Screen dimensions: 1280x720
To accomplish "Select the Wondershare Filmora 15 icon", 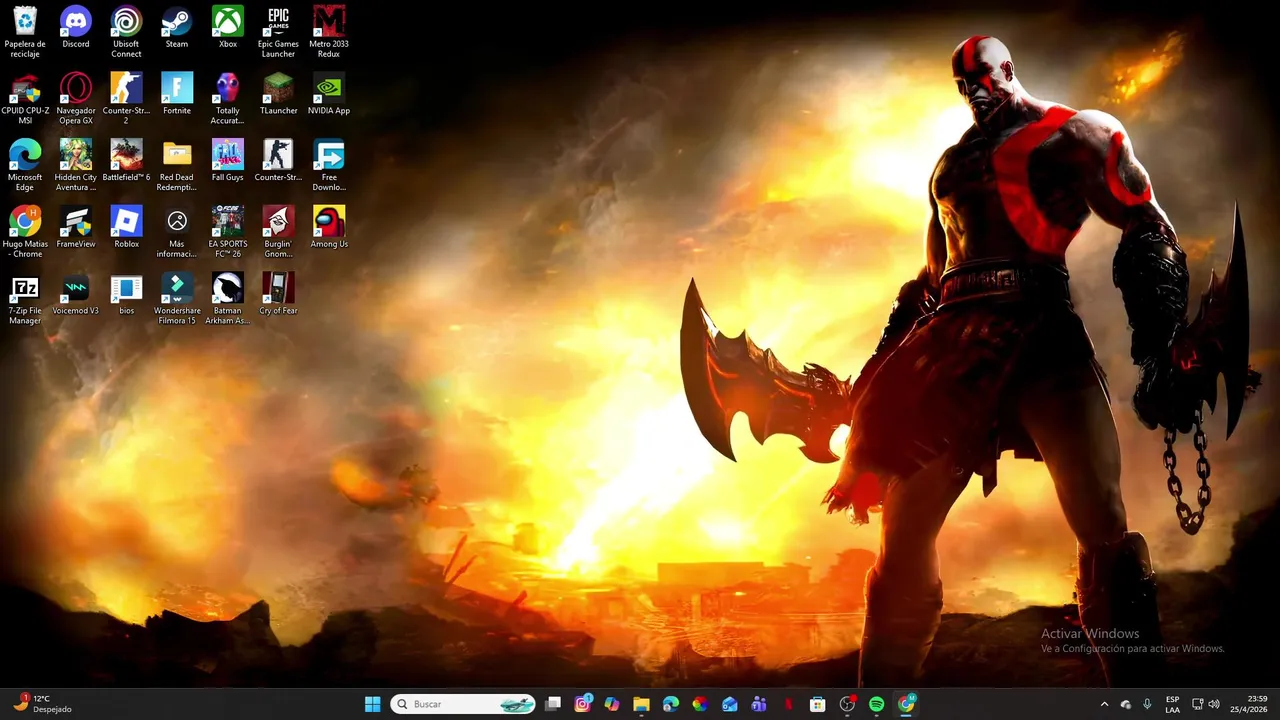I will [177, 299].
